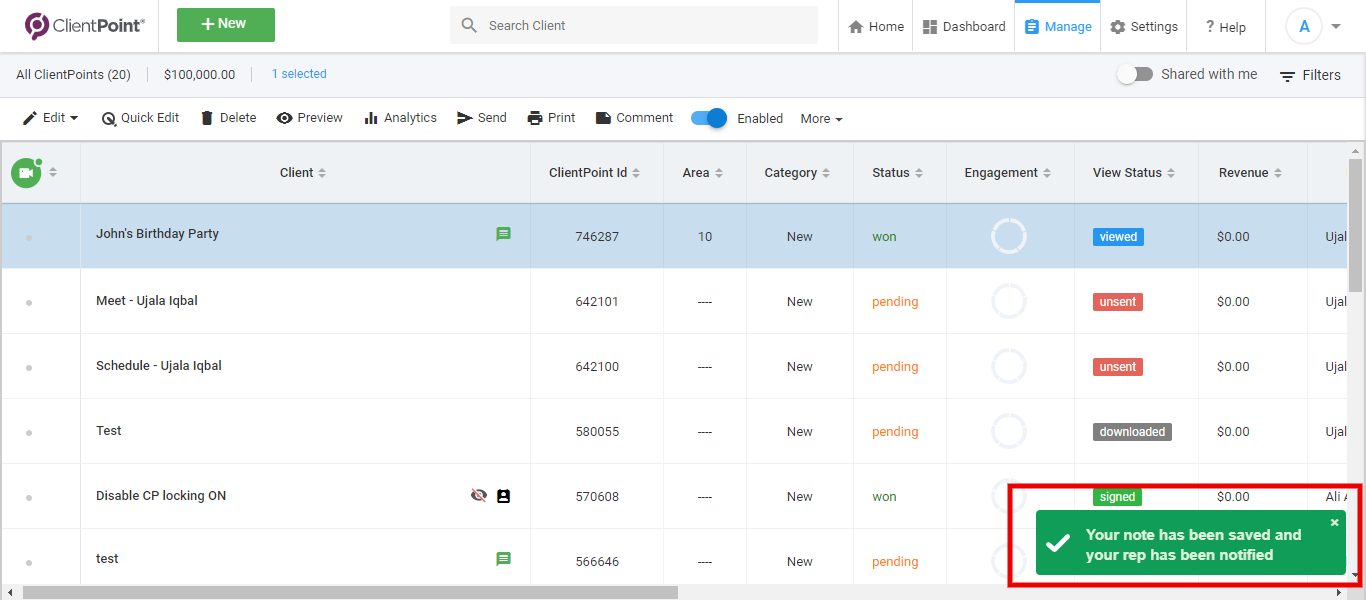Click Comment in the toolbar
The height and width of the screenshot is (600, 1366).
634,118
